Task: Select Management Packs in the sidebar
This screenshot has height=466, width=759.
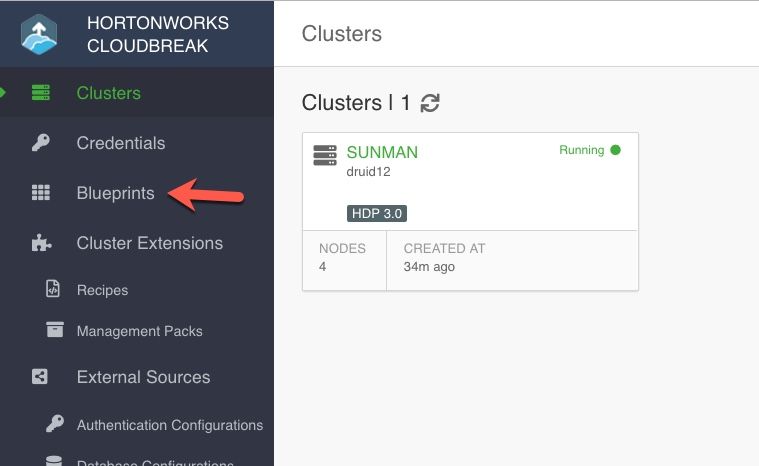Action: [139, 331]
